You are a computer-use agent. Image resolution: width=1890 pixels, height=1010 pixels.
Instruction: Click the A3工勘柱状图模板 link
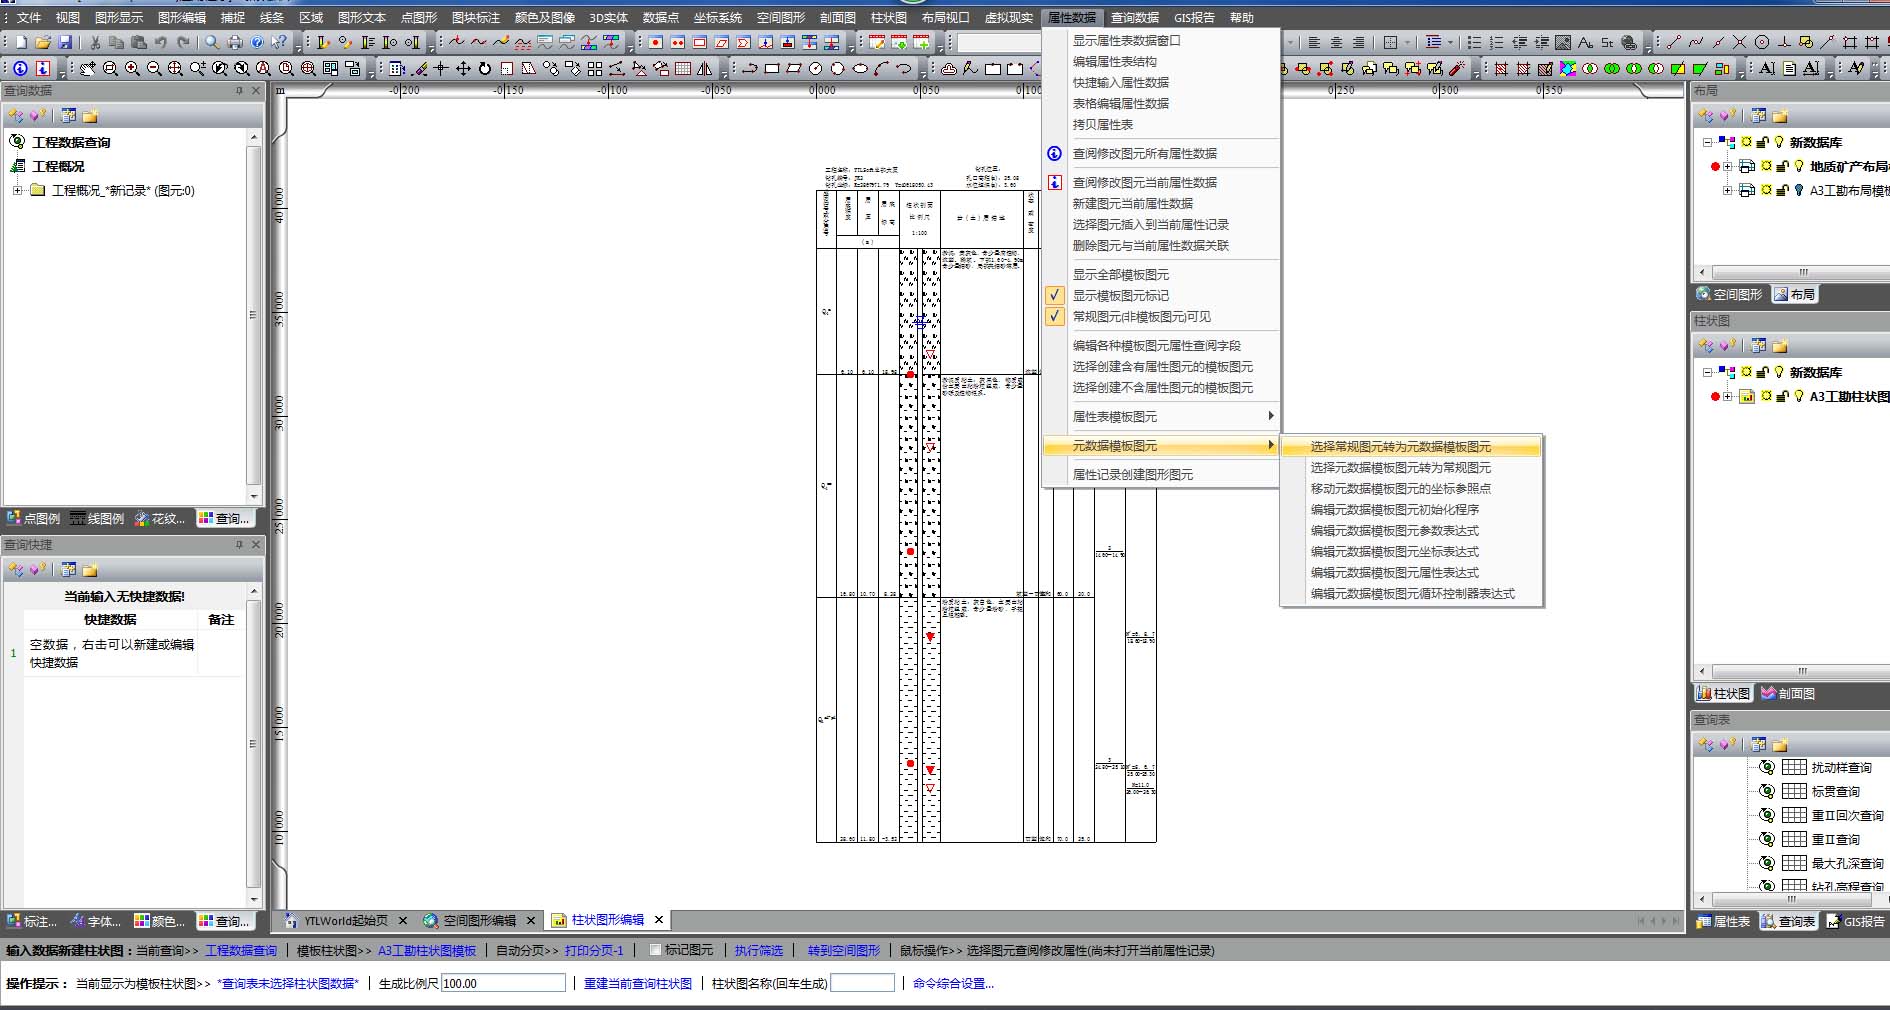(x=427, y=950)
